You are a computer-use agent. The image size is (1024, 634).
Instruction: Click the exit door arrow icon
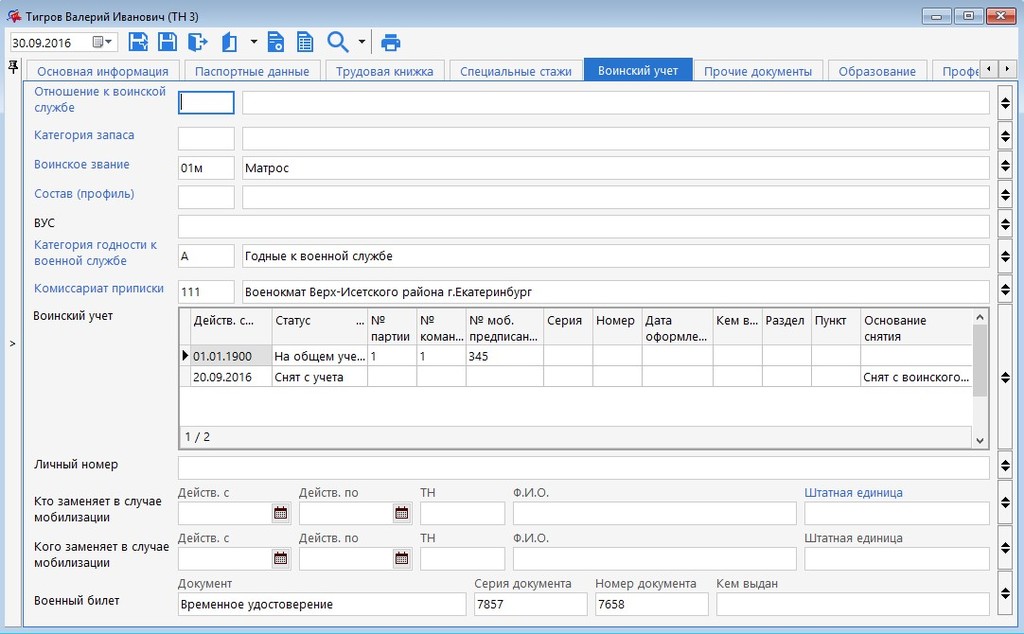coord(197,42)
